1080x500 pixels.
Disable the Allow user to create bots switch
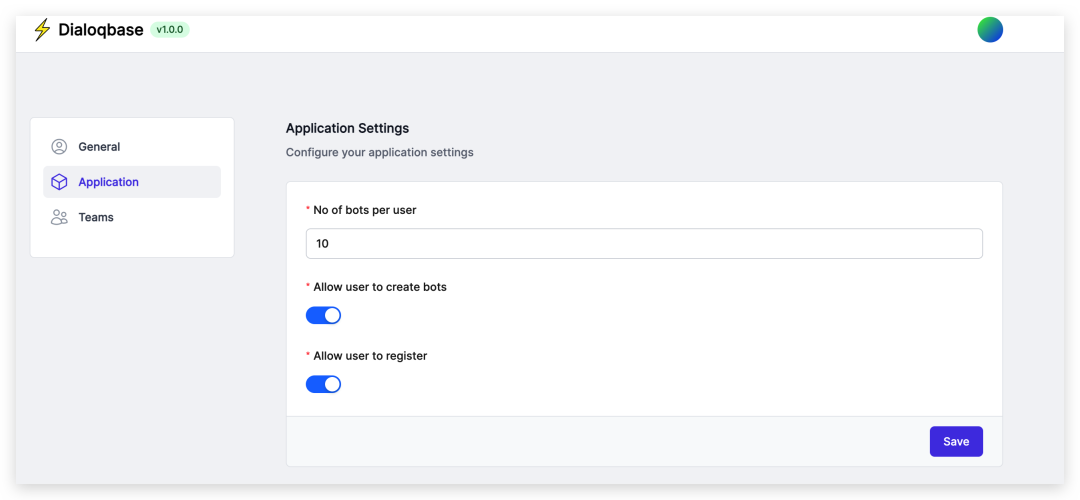point(323,315)
